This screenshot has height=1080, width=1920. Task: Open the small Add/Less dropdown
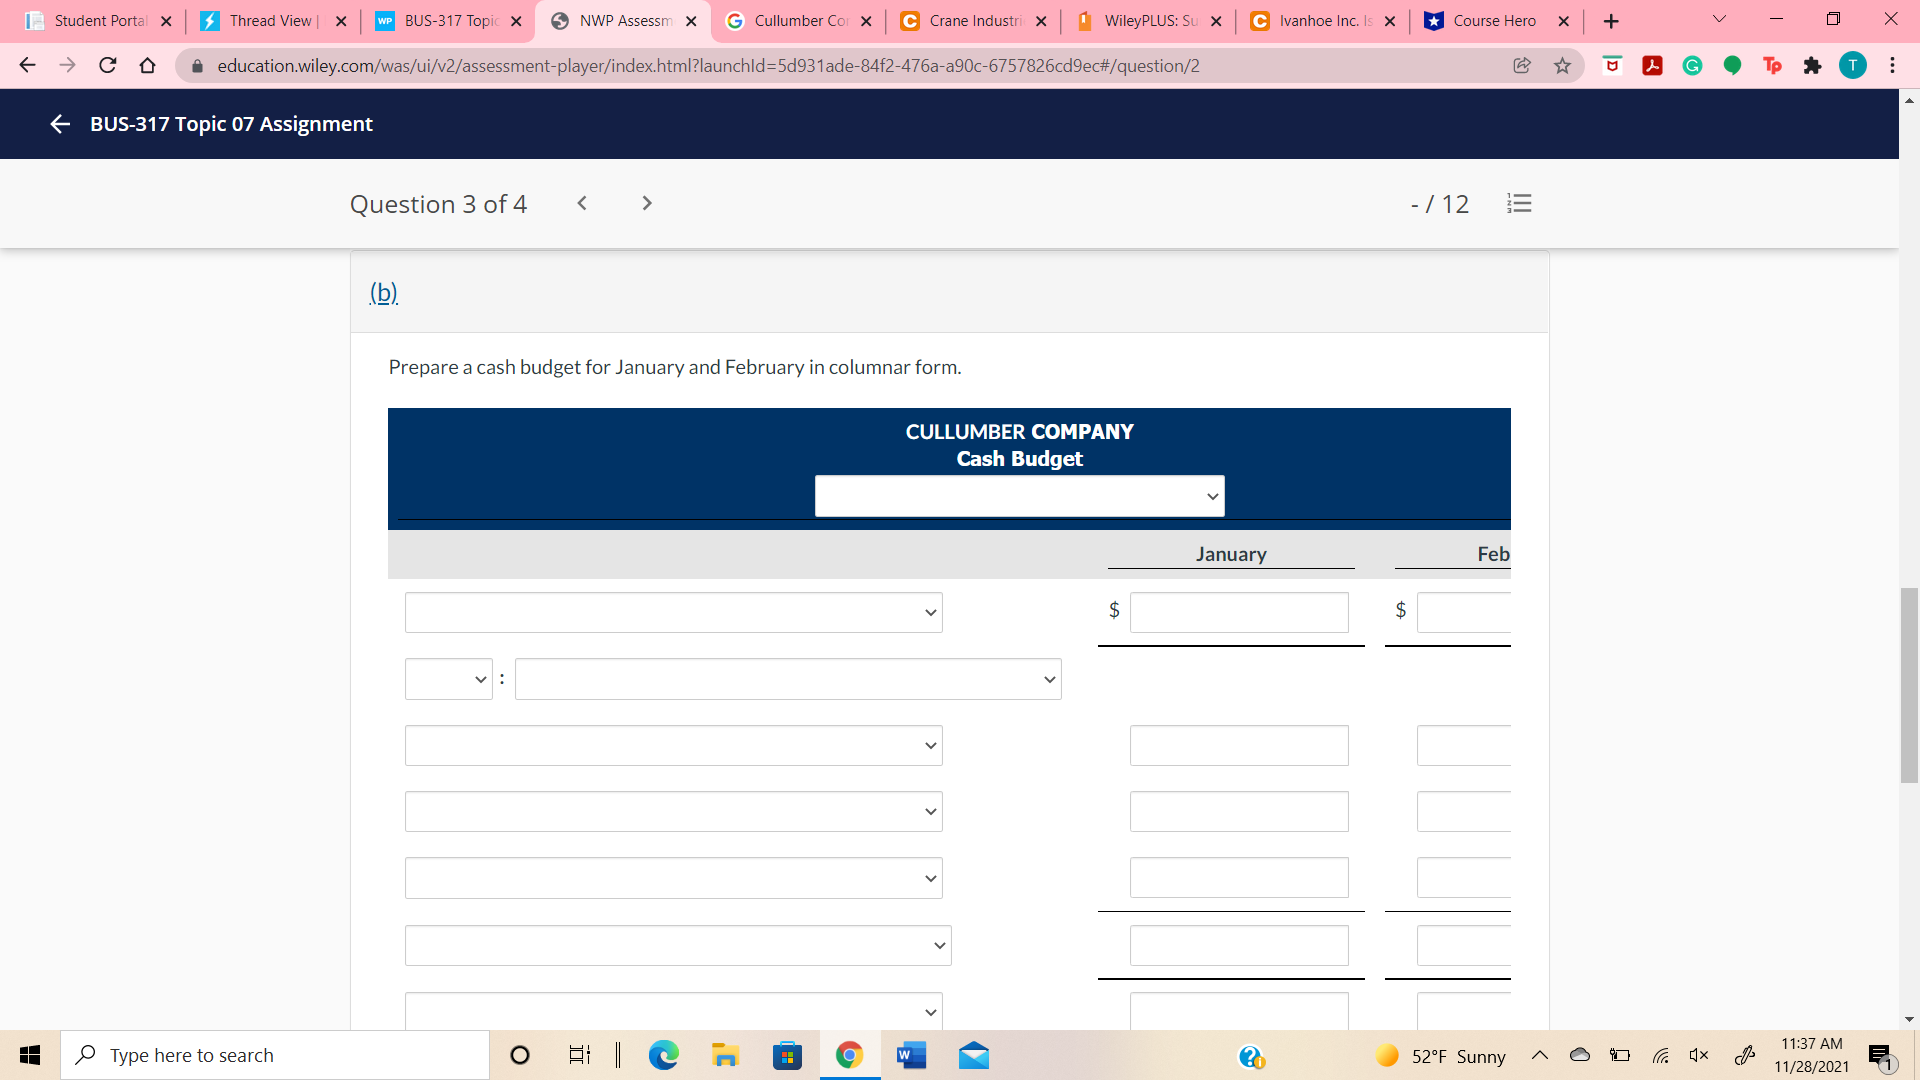point(448,679)
